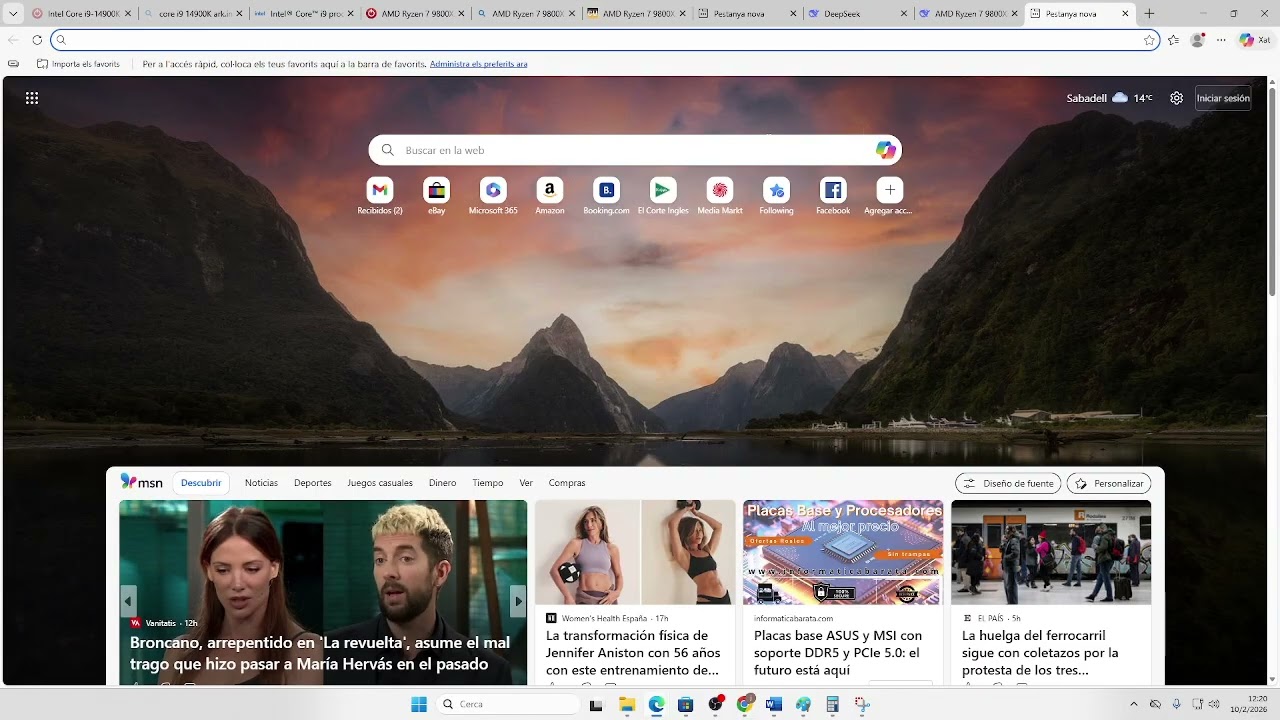Open the browser three-dots menu
The width and height of the screenshot is (1280, 720).
point(1221,40)
